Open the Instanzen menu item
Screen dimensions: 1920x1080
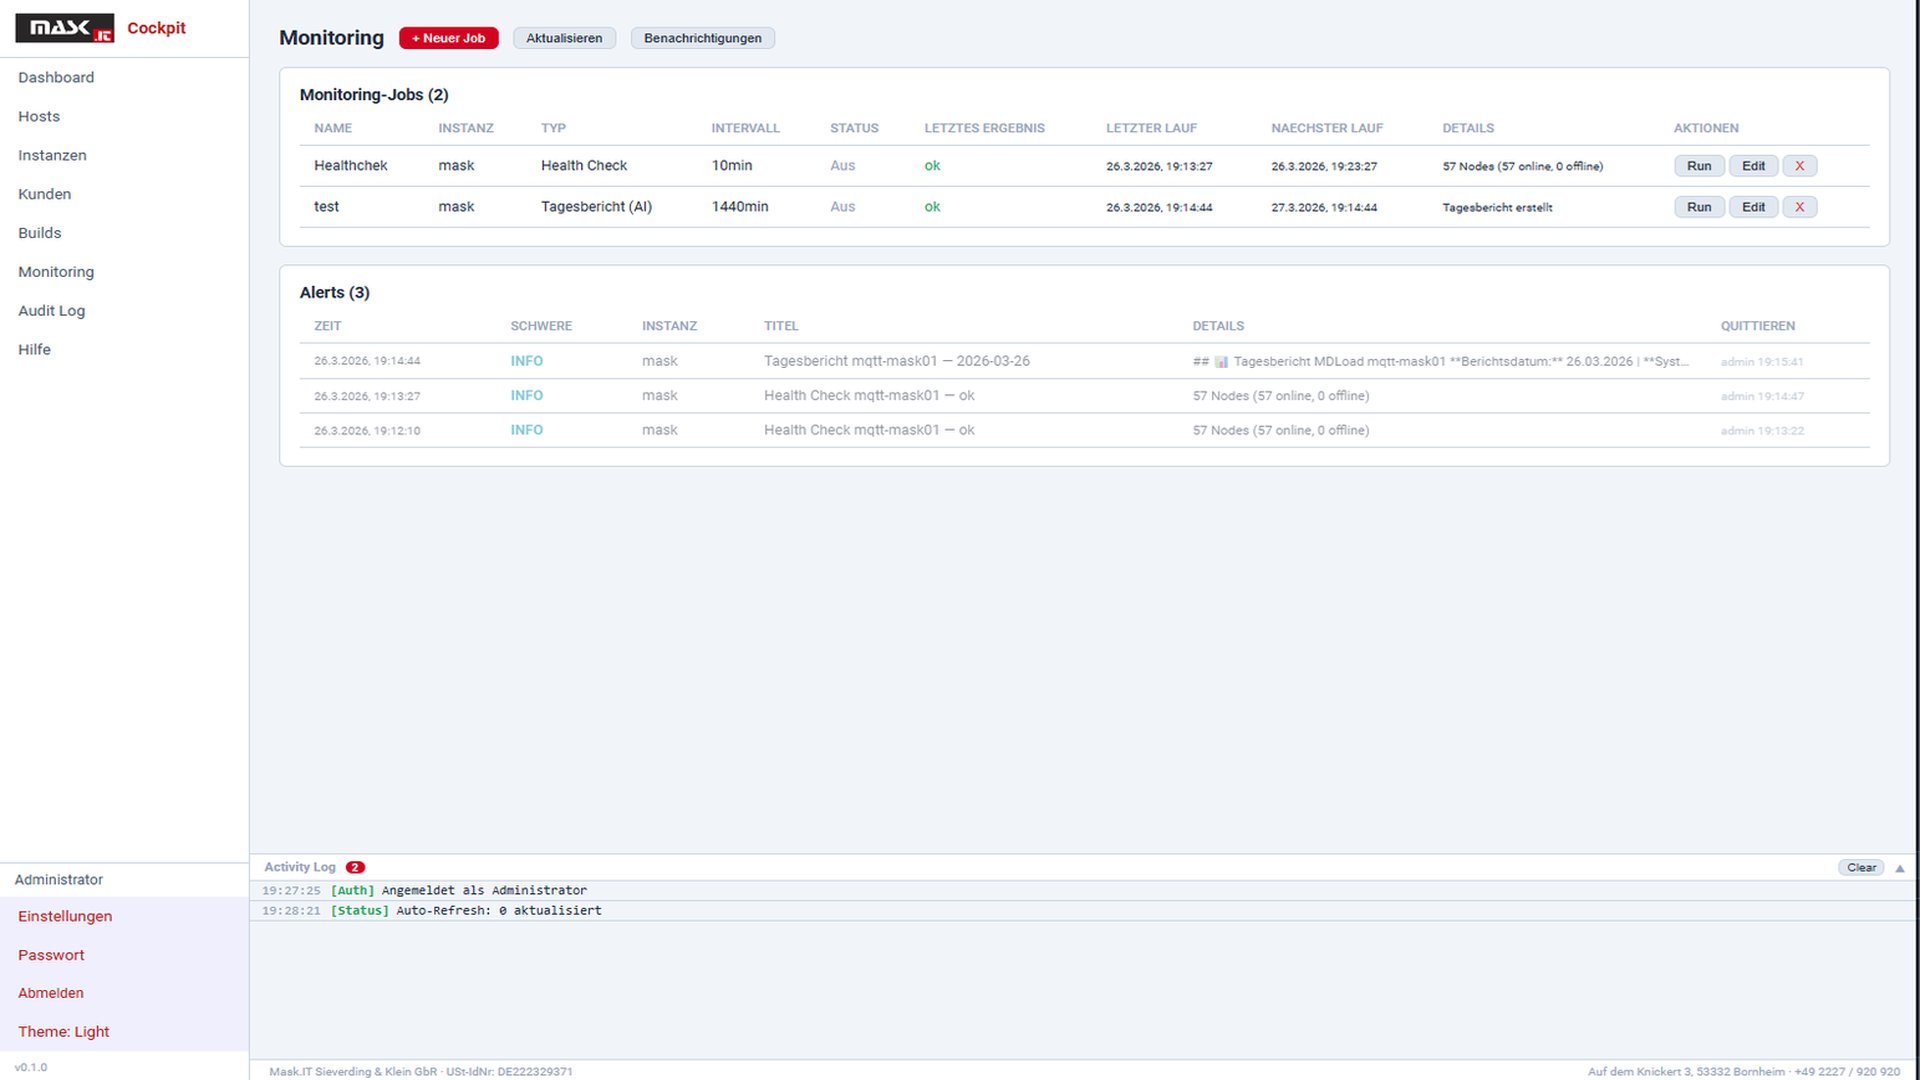tap(52, 155)
